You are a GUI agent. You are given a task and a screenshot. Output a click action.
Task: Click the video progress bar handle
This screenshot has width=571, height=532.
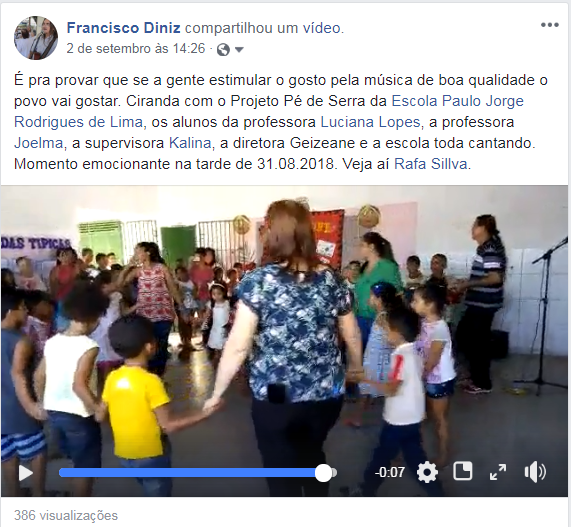coord(323,473)
